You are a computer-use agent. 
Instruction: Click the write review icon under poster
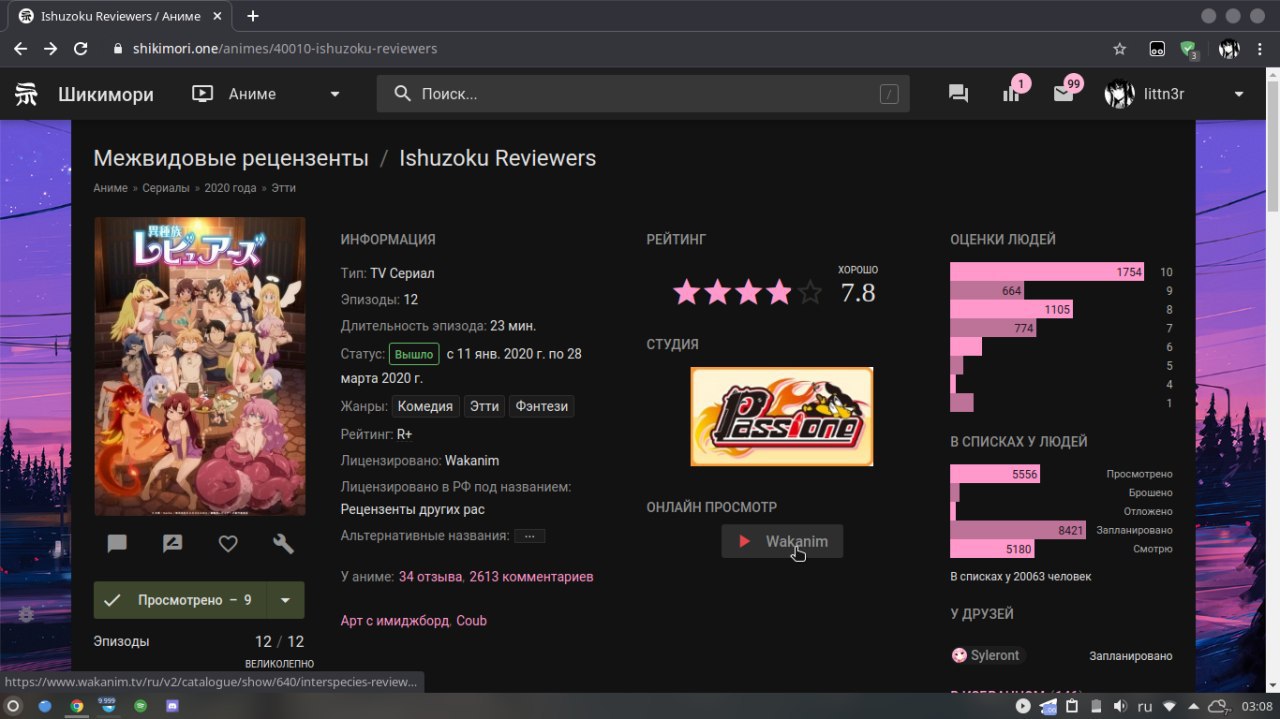point(172,544)
